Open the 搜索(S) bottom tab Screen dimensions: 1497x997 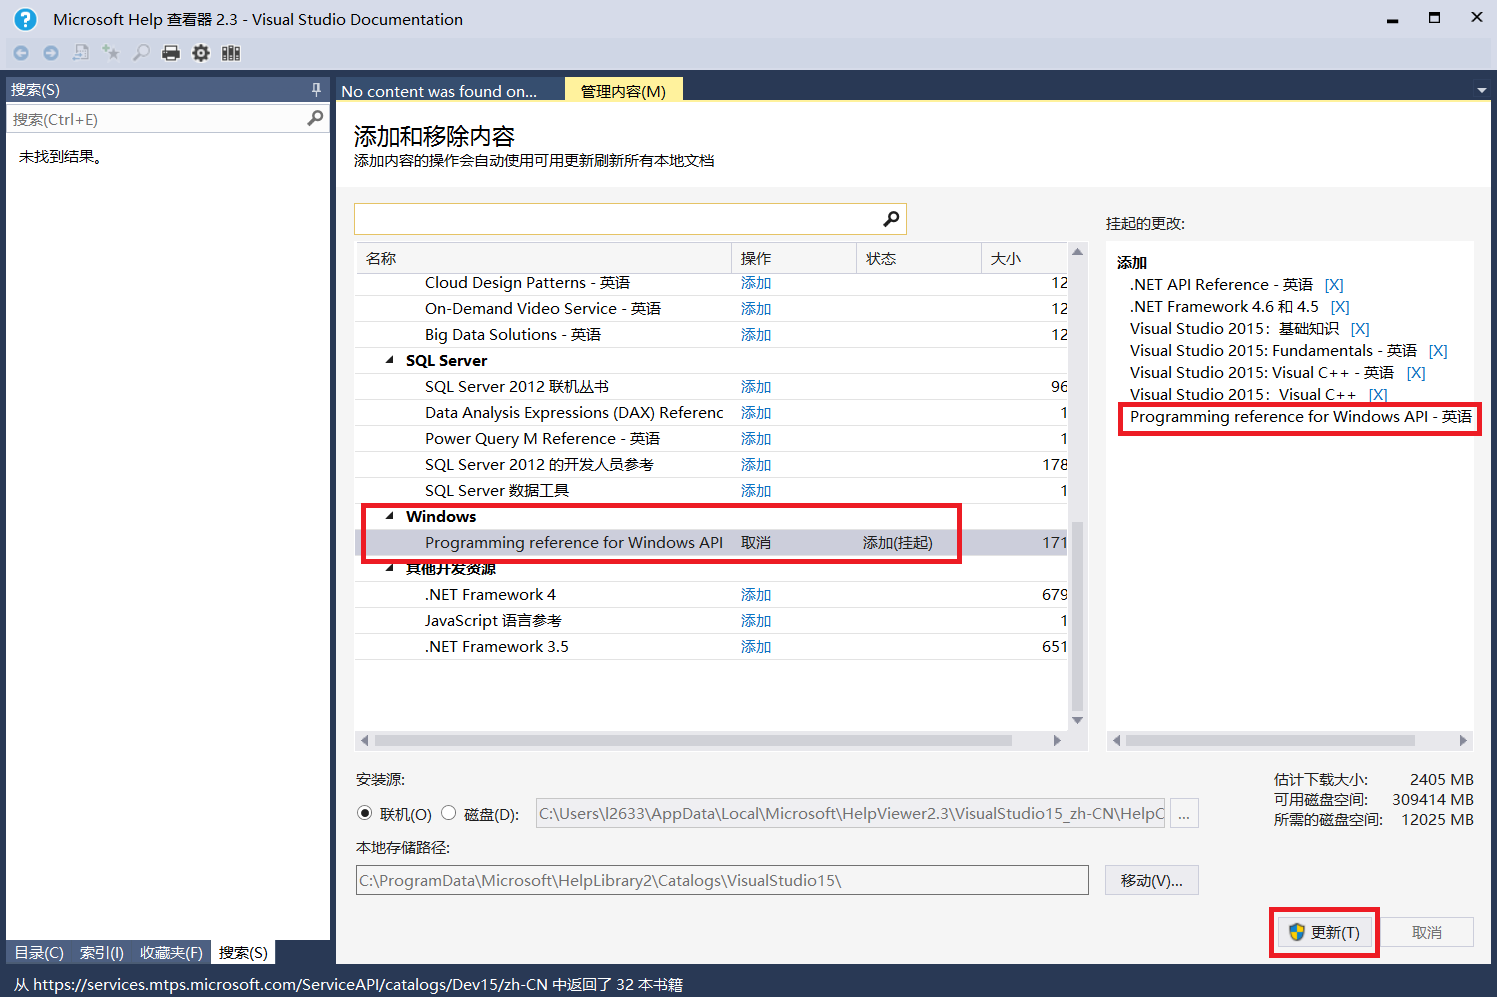click(243, 952)
